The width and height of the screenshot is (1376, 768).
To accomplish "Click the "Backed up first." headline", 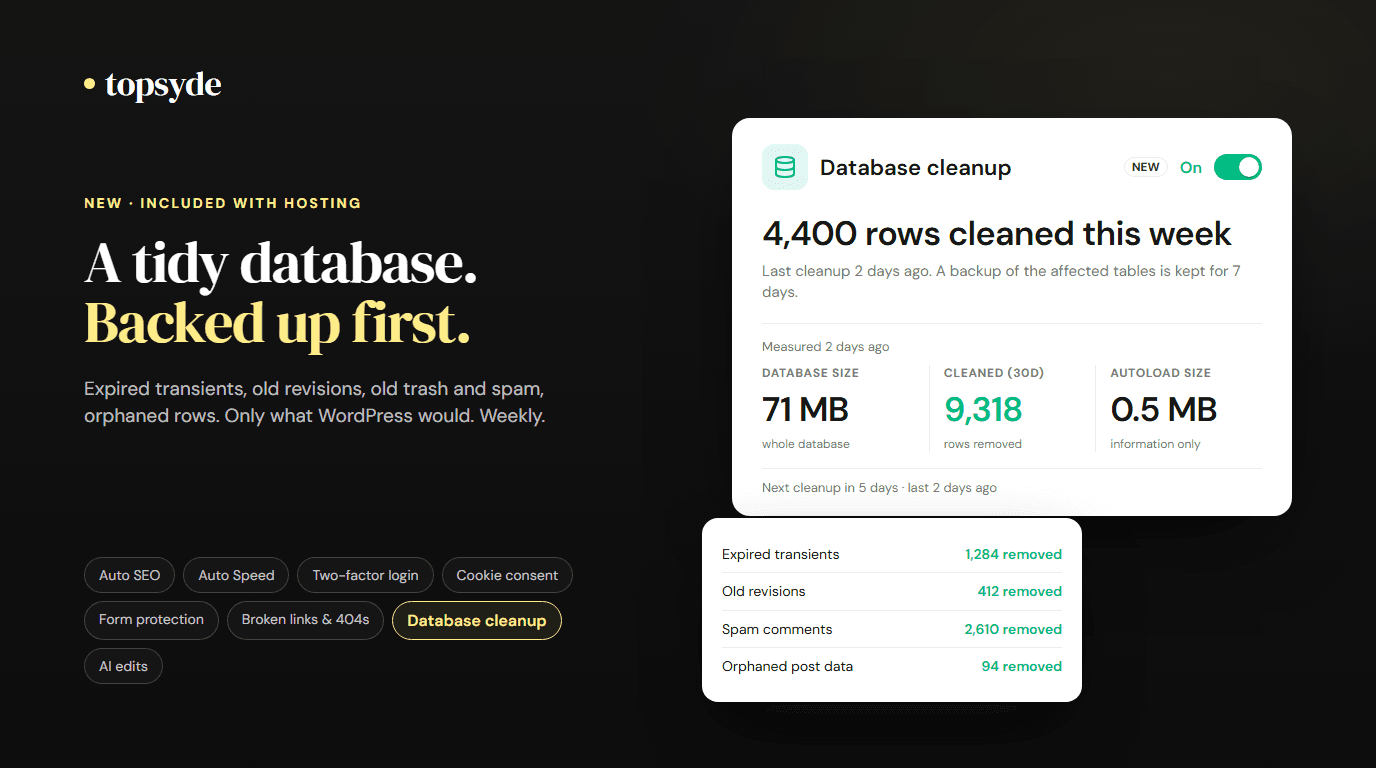I will [x=277, y=323].
